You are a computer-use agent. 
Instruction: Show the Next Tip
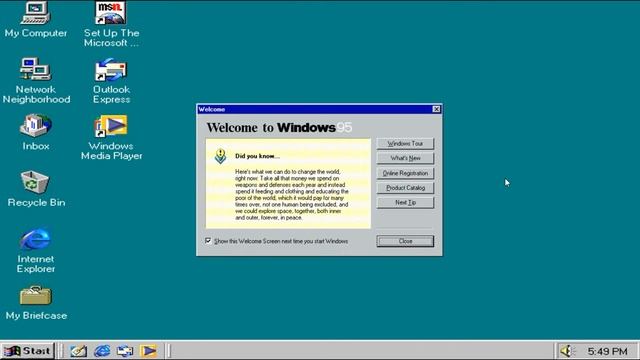[405, 202]
